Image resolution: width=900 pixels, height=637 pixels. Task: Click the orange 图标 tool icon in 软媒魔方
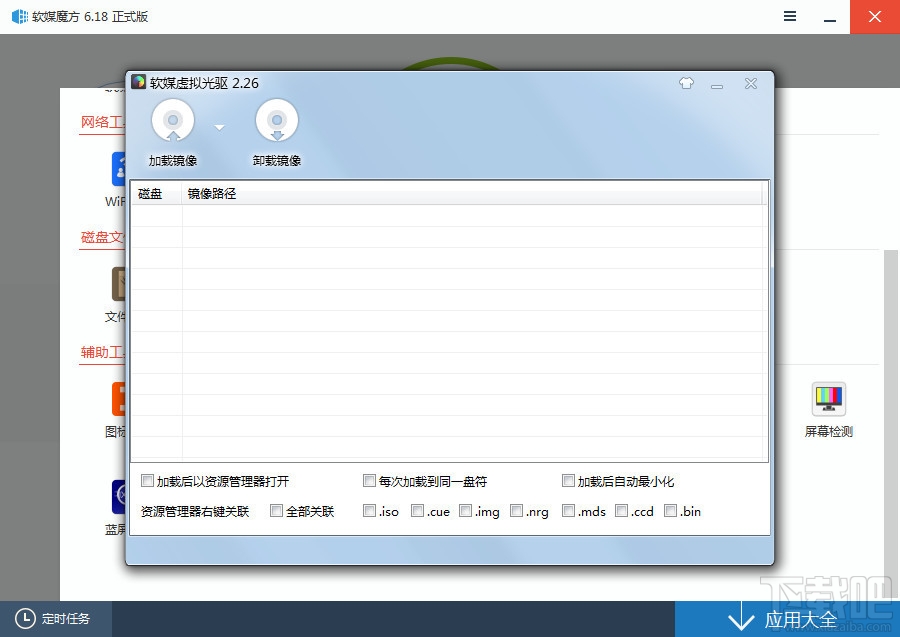tap(118, 398)
